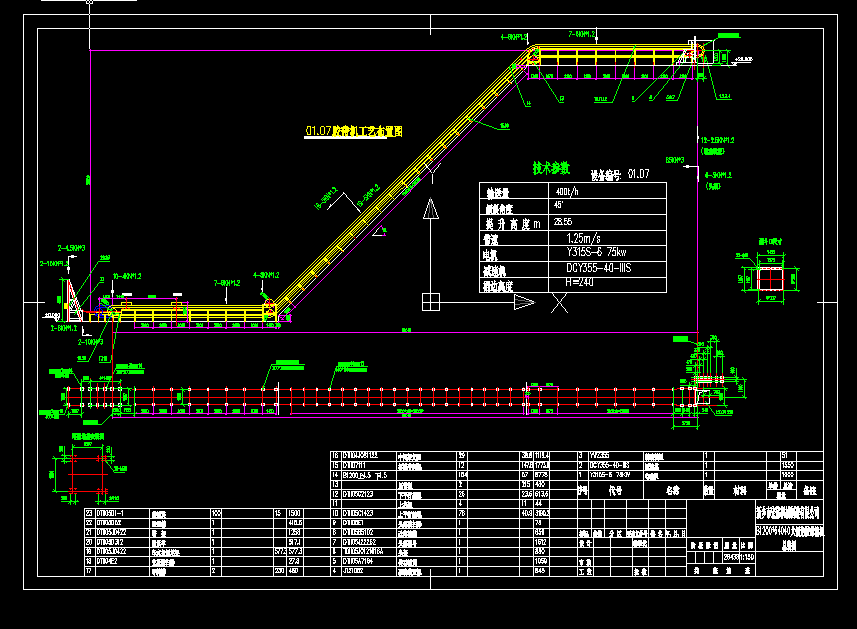Click the belt speed value 1.25m/s
The height and width of the screenshot is (629, 857).
click(x=583, y=237)
